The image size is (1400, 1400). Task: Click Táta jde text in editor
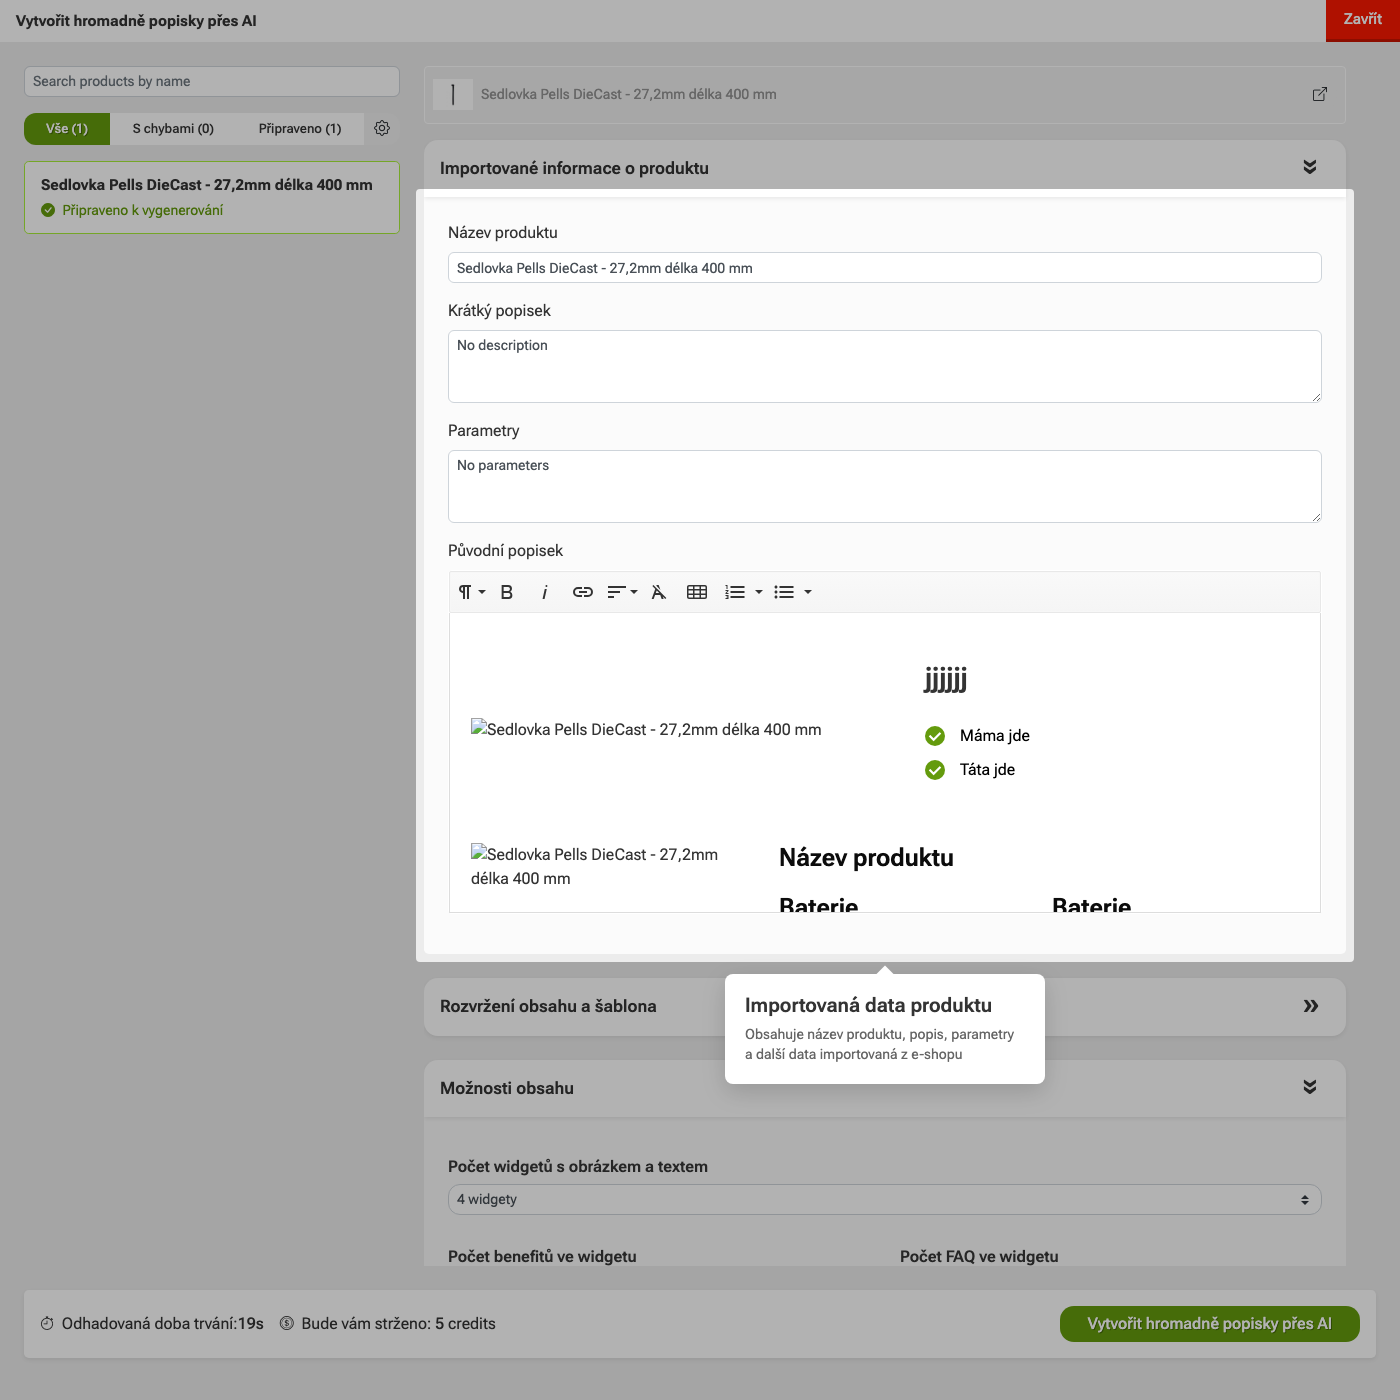[987, 770]
